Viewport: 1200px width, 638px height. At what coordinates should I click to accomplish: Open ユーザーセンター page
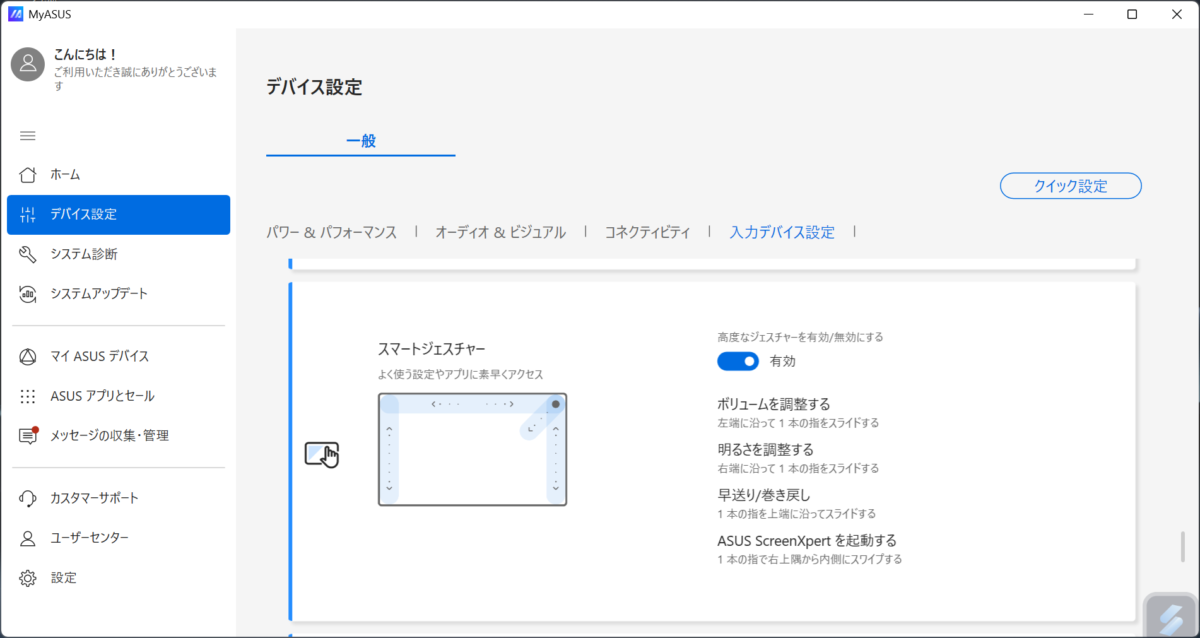(118, 538)
